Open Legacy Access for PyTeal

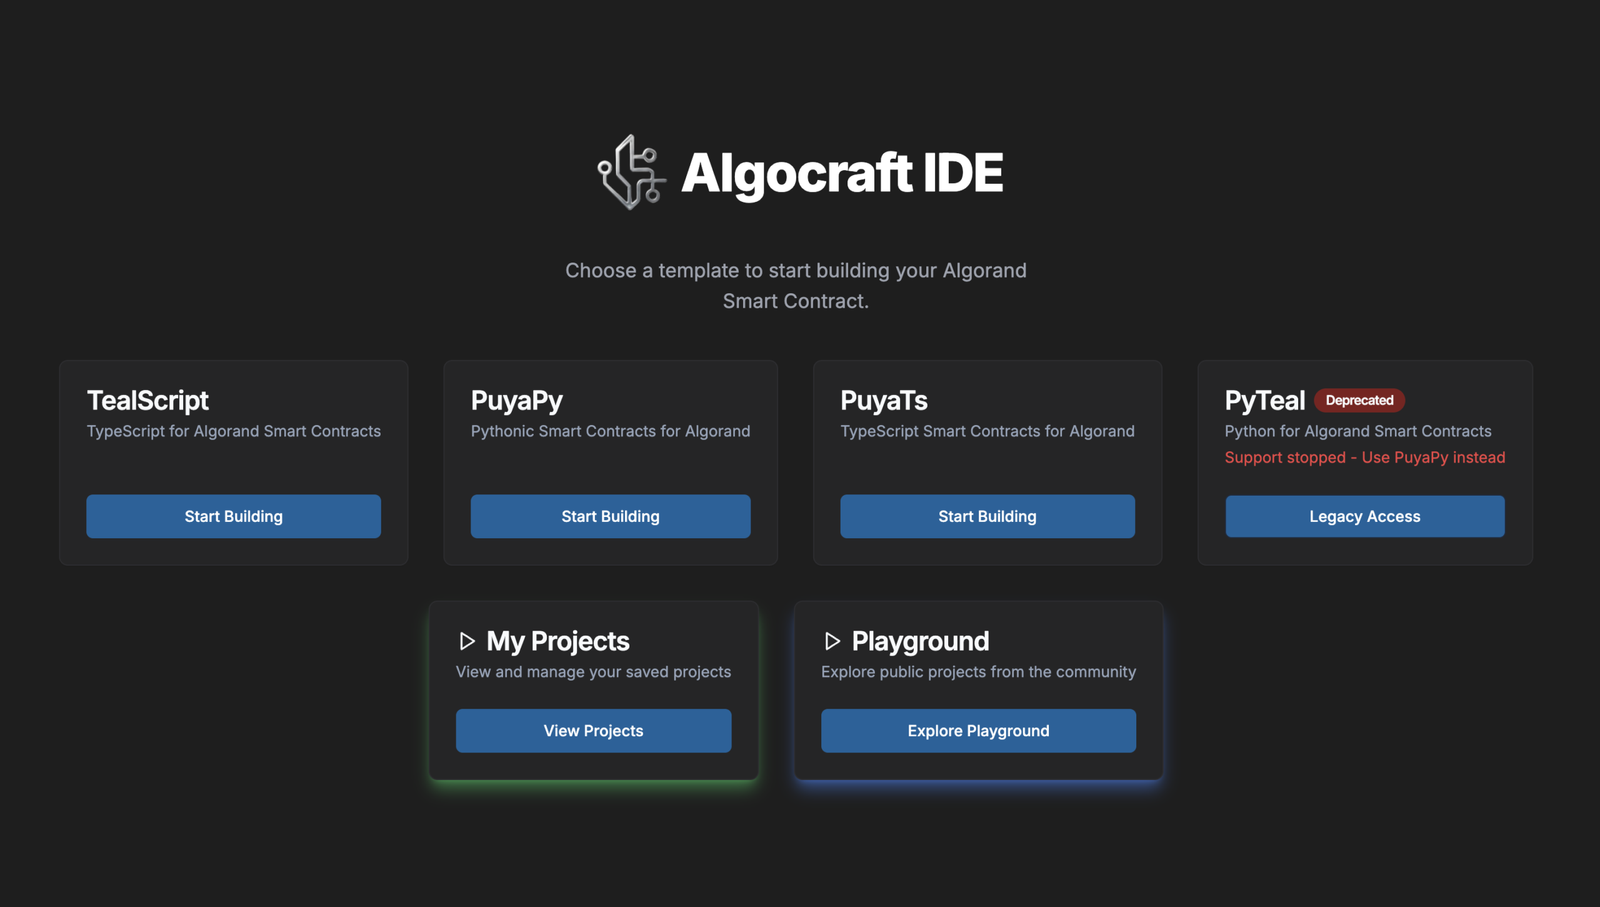(x=1364, y=516)
